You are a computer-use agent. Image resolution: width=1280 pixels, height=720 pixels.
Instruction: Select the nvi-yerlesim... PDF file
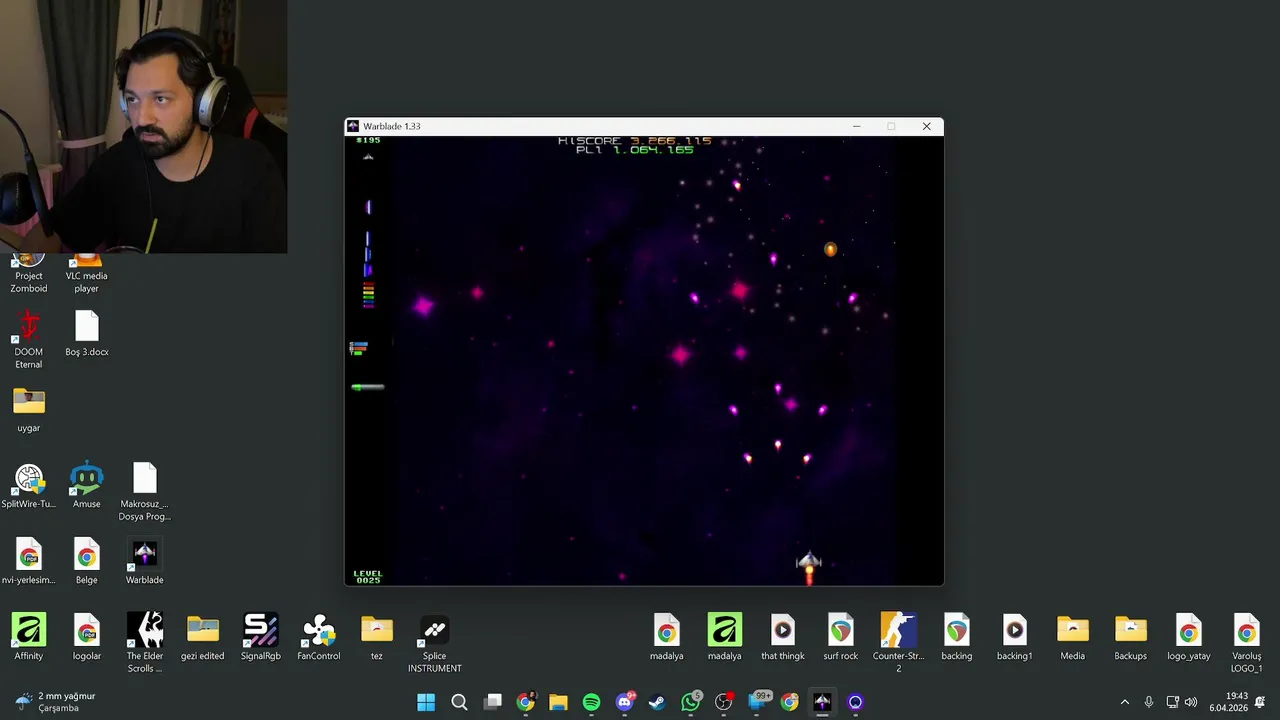click(29, 562)
